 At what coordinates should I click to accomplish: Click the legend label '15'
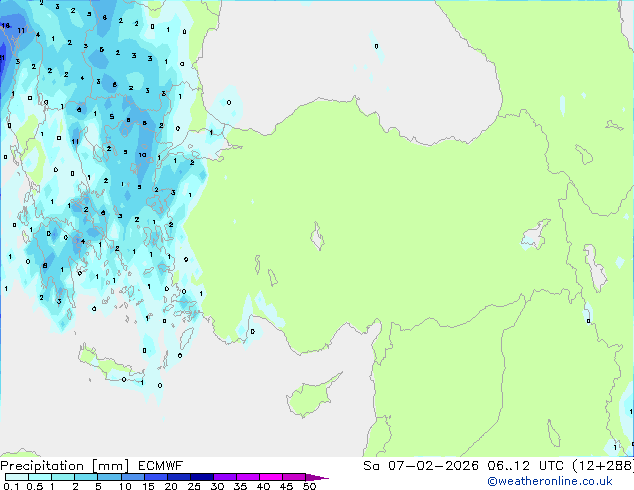coord(148,486)
